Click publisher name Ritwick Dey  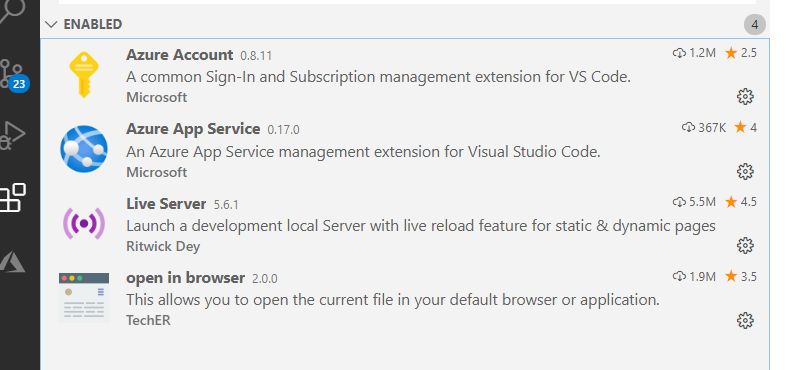(x=163, y=246)
